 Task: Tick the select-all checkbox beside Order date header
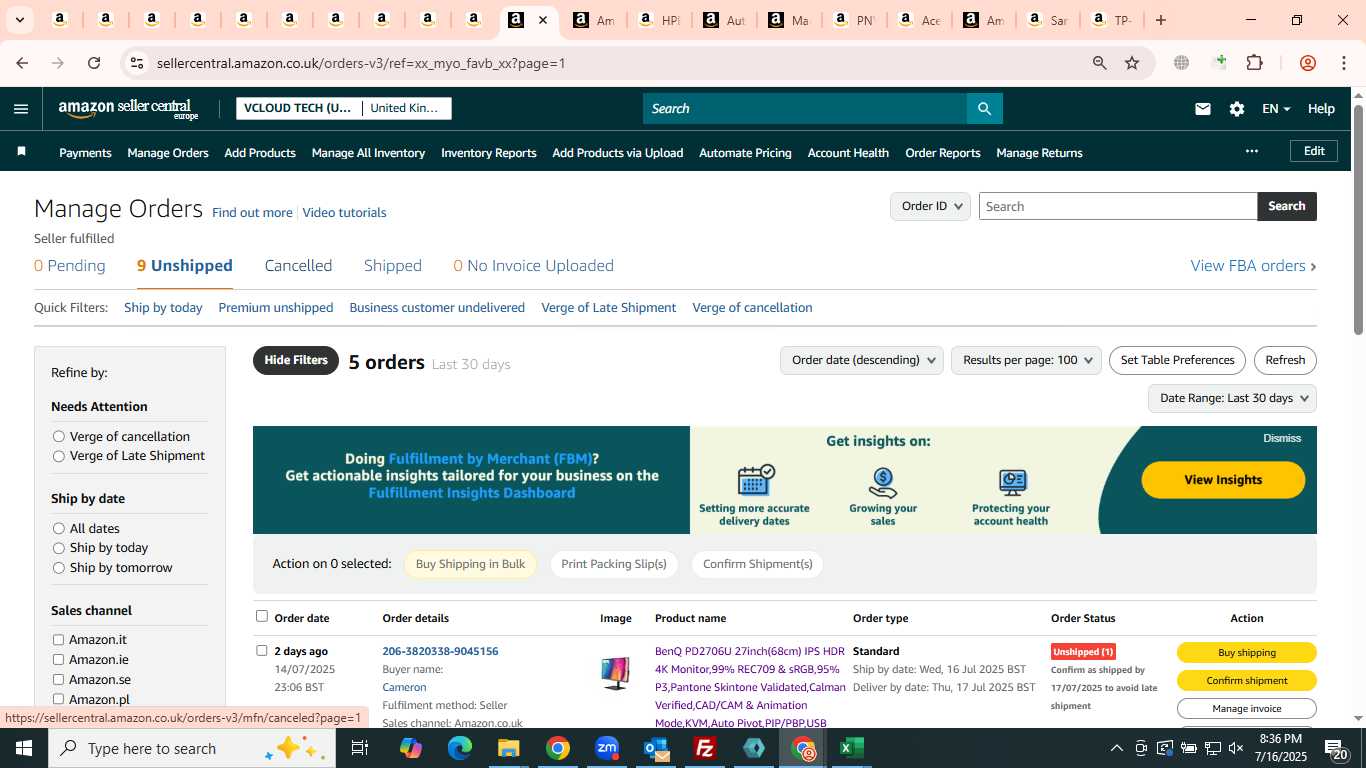(262, 616)
